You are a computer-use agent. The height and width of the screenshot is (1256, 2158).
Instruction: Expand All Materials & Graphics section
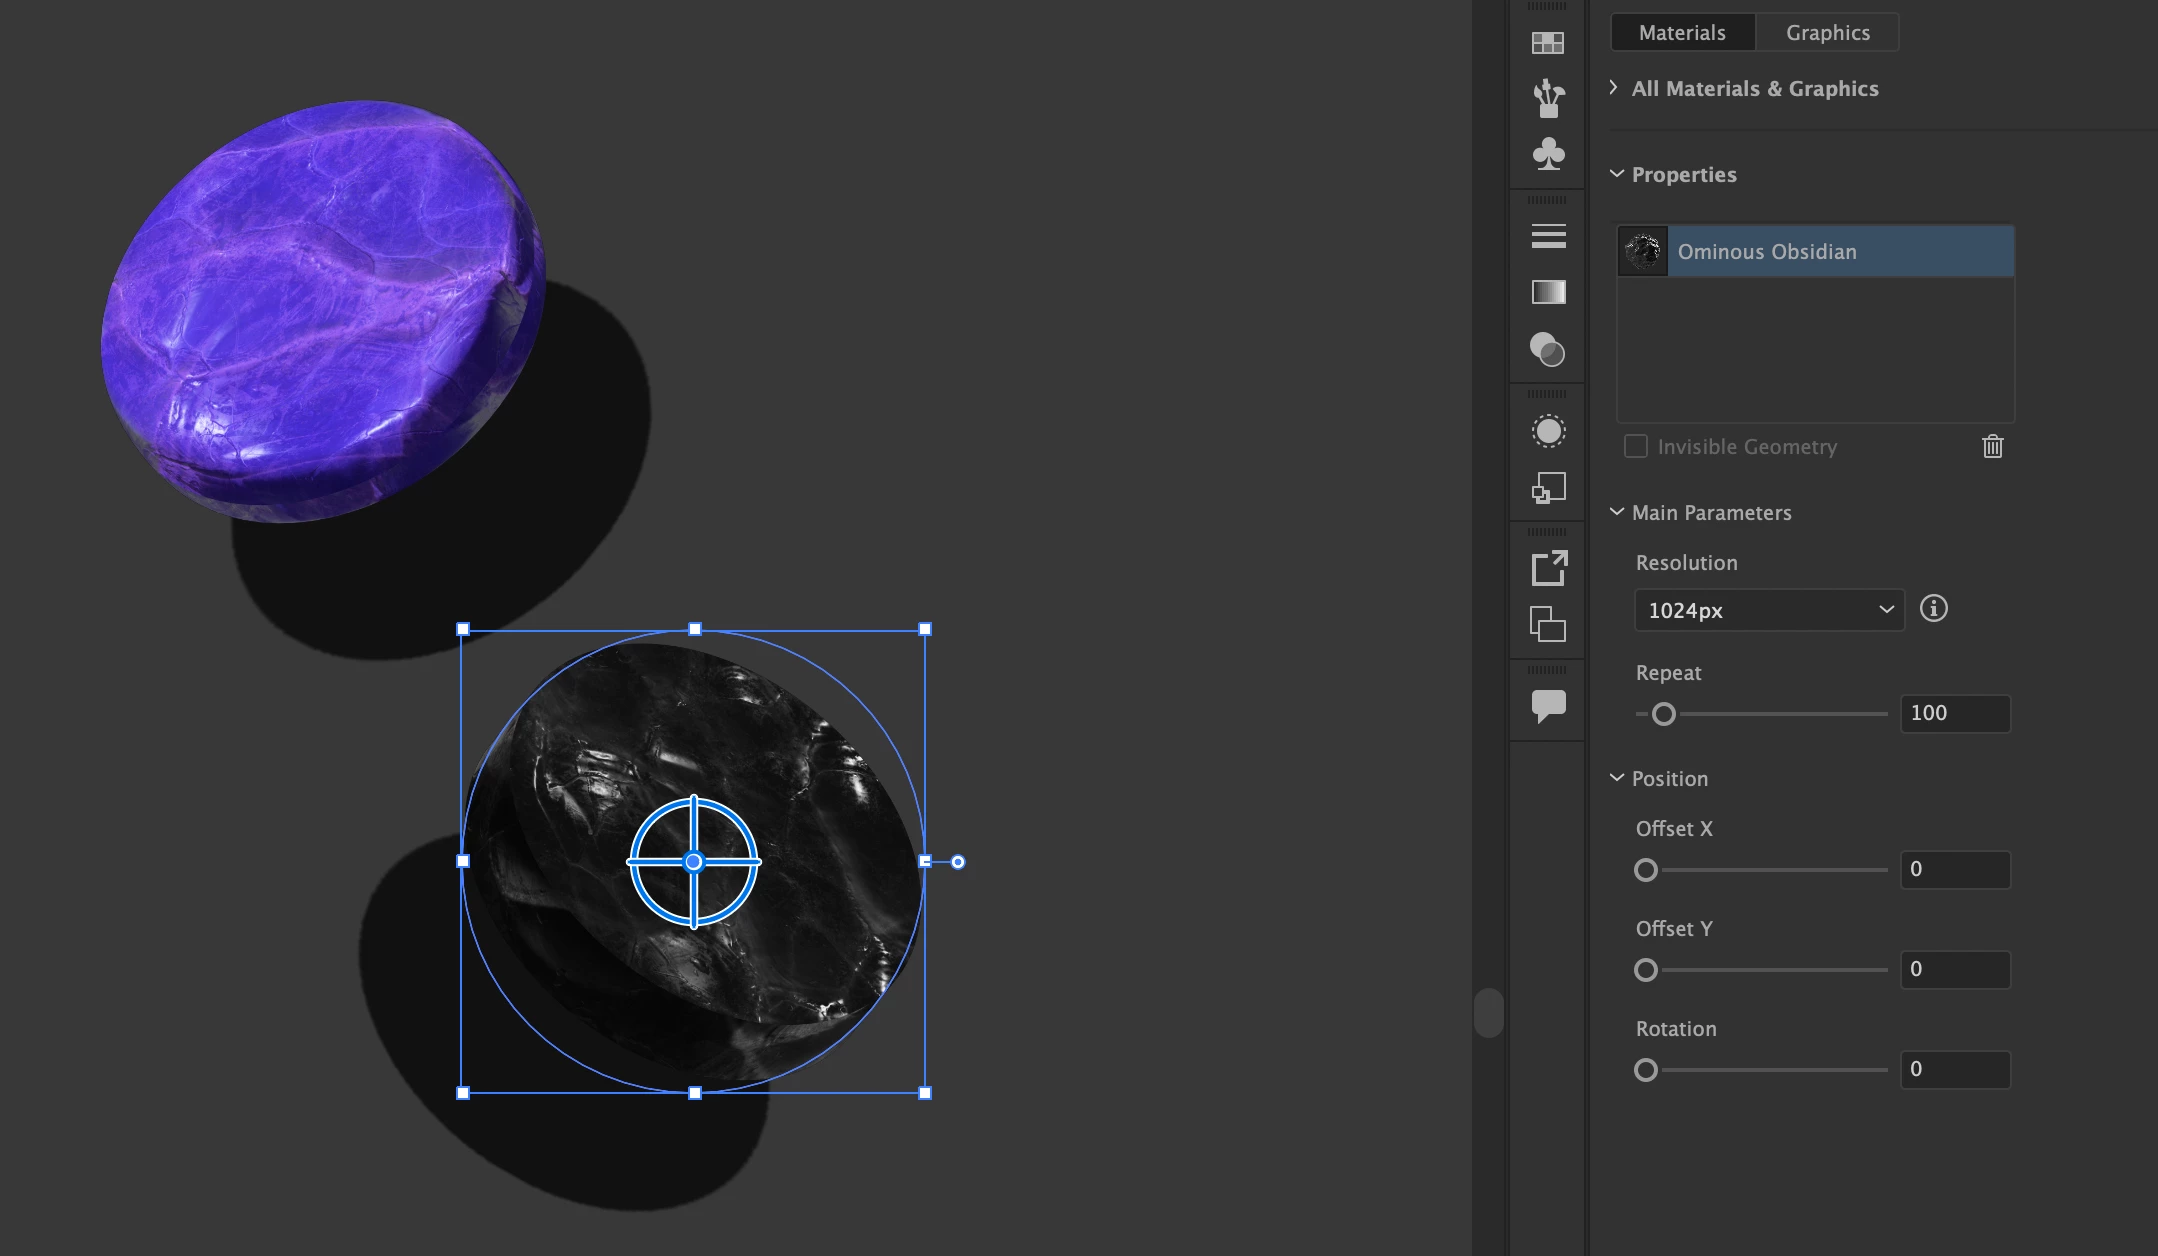1614,88
